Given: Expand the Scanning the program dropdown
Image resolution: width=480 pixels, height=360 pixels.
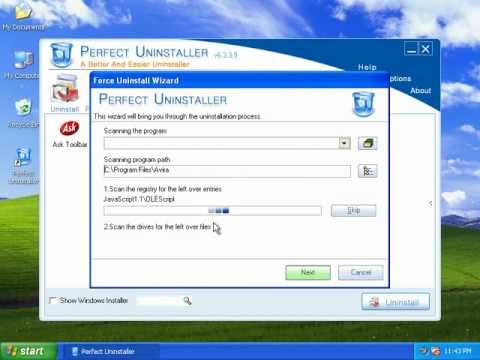Looking at the screenshot, I should 344,143.
